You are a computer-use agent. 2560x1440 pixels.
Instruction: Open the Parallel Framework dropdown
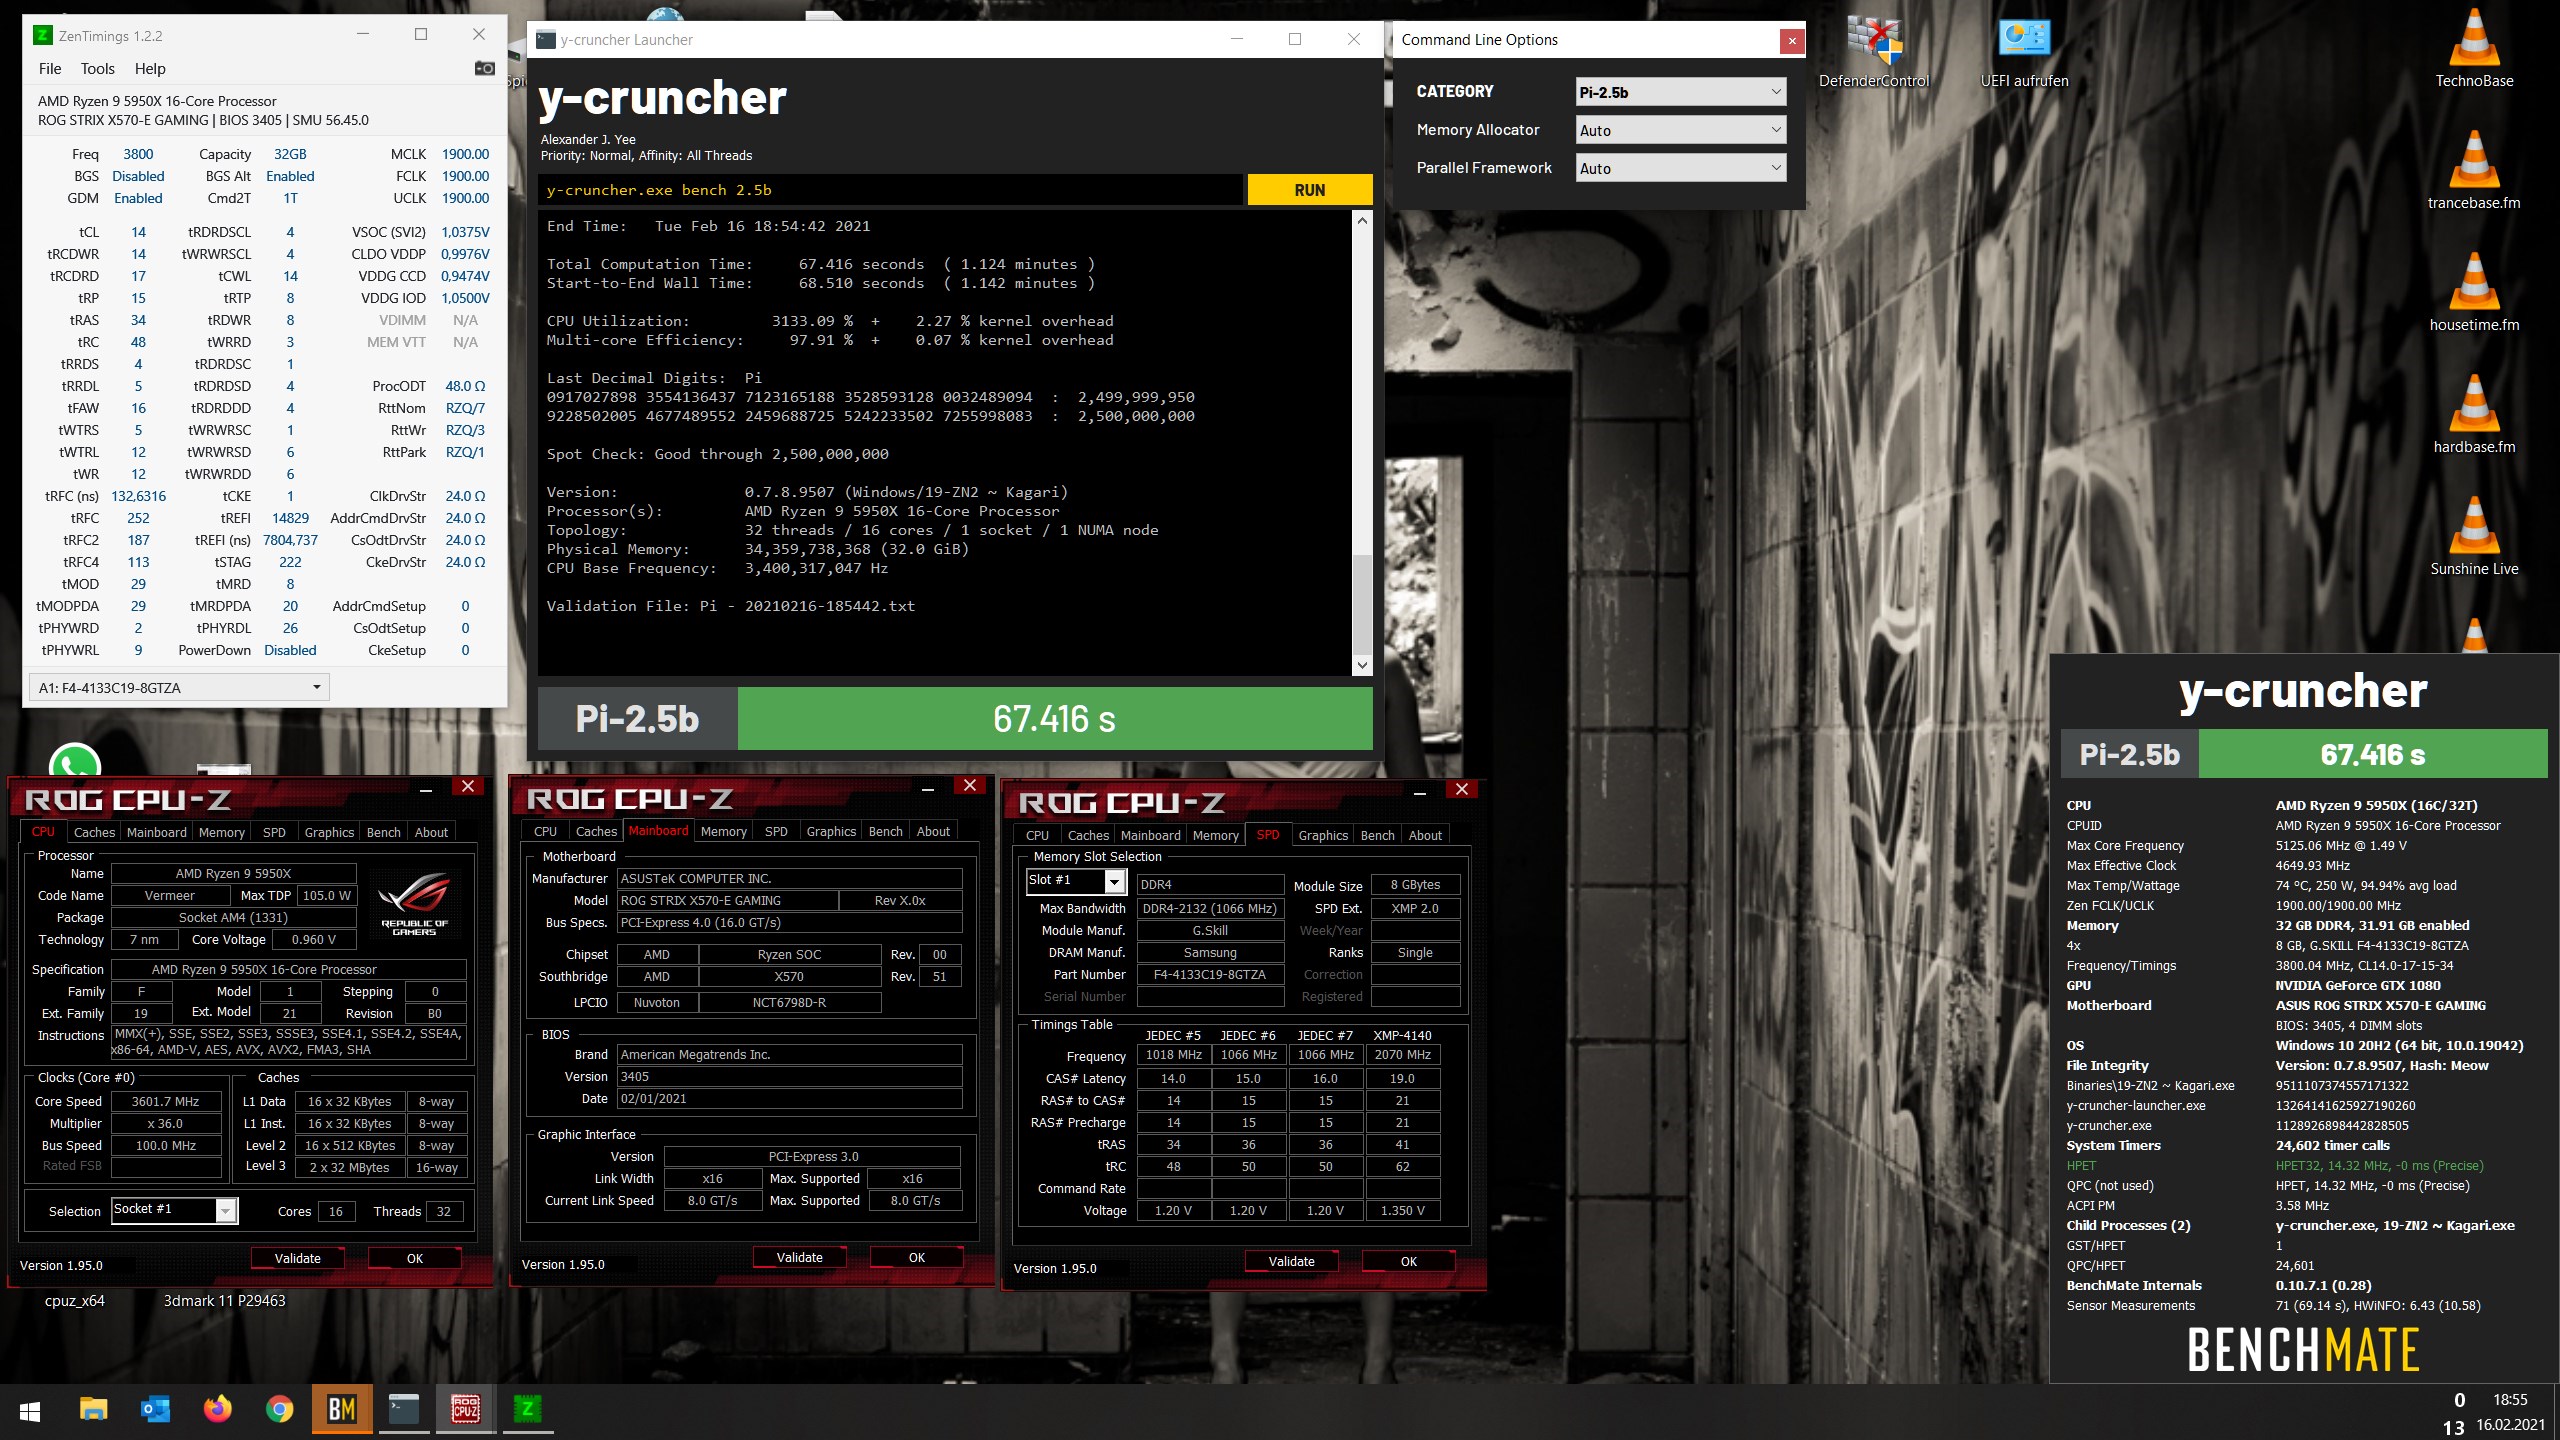point(1681,168)
